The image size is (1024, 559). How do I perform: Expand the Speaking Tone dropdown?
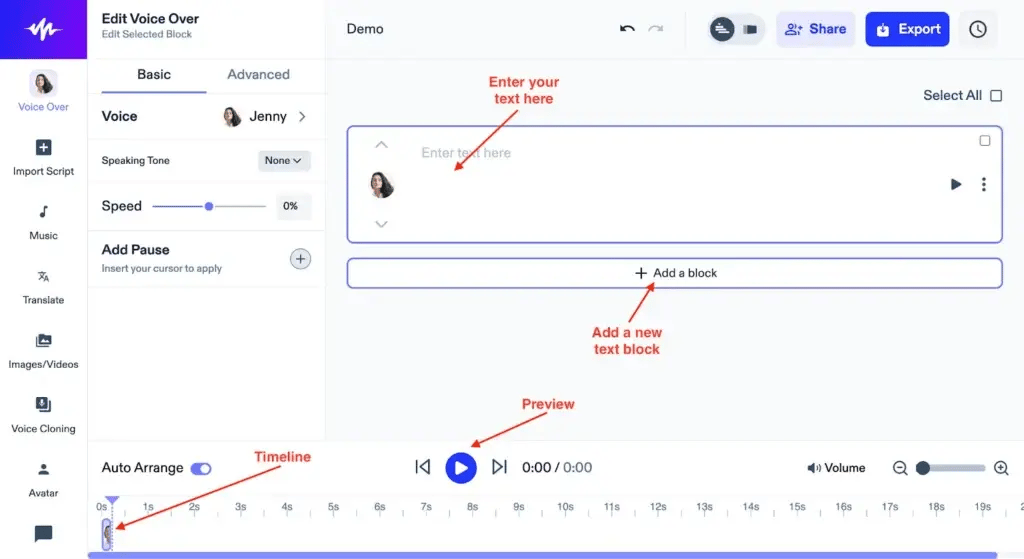[284, 160]
